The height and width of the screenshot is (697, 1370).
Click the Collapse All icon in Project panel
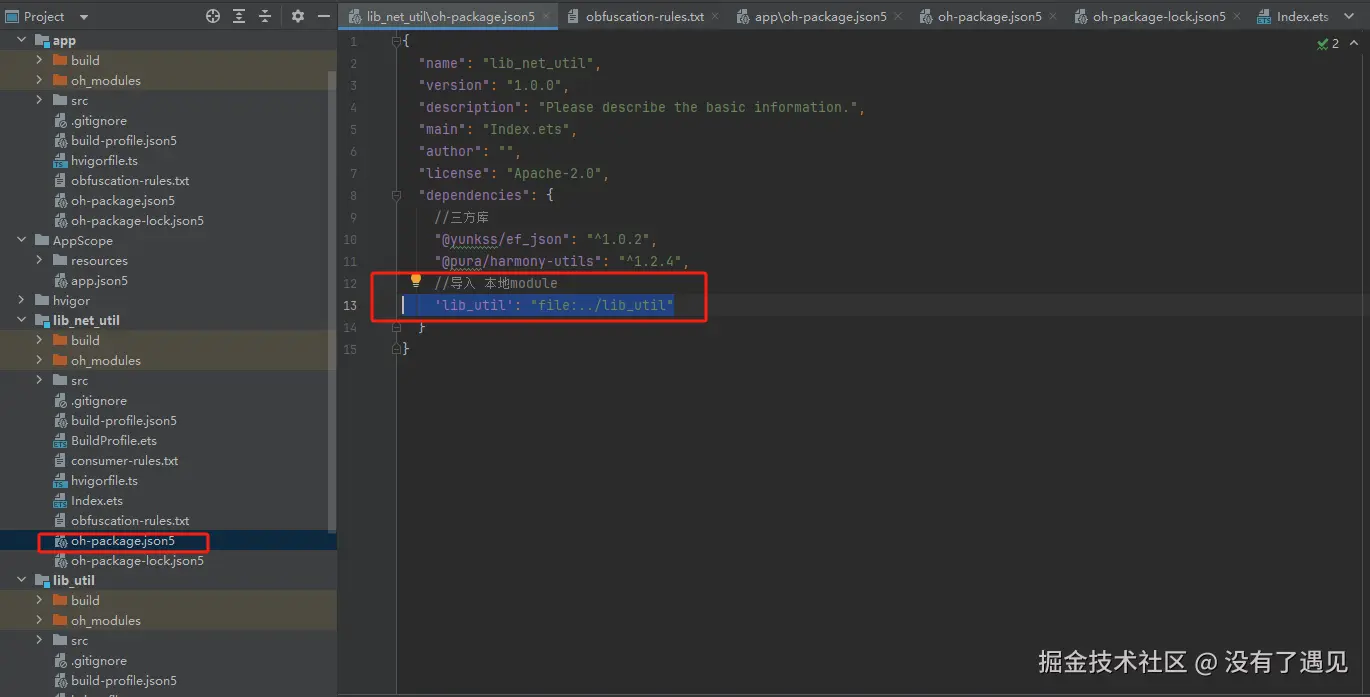pyautogui.click(x=265, y=16)
